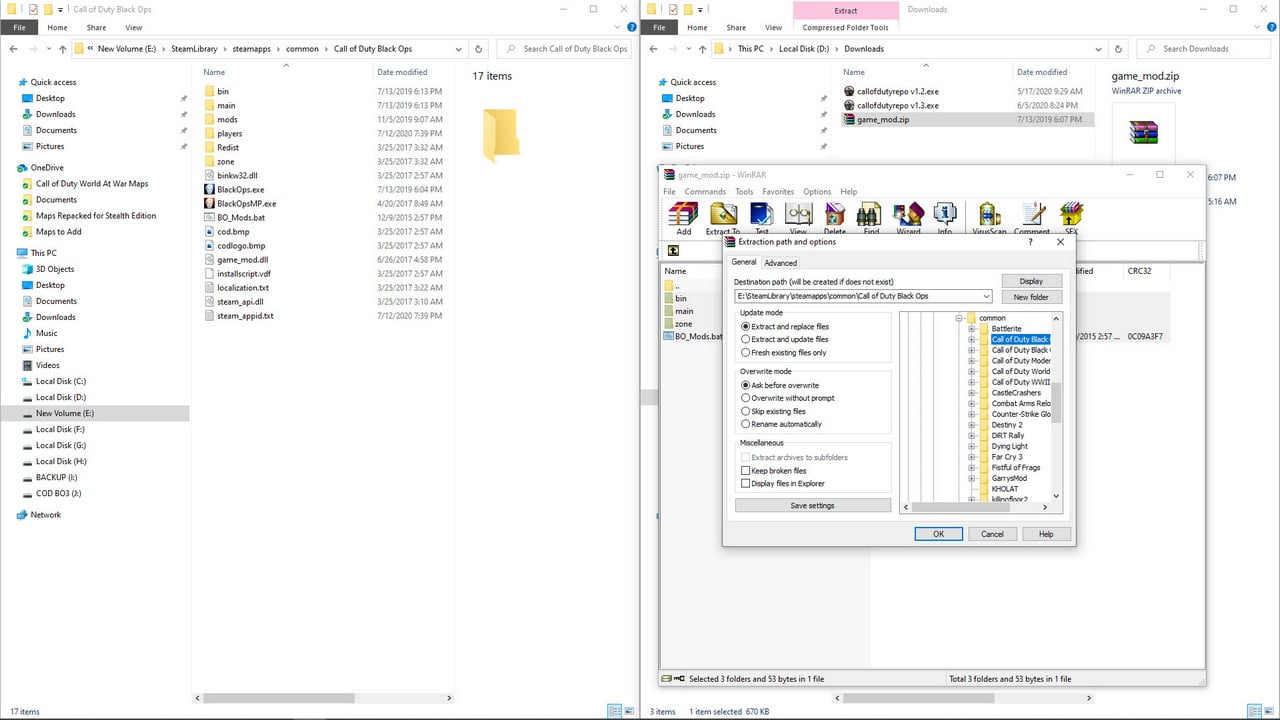This screenshot has width=1280, height=720.
Task: Click the BlackOps.exe file icon
Action: point(209,189)
